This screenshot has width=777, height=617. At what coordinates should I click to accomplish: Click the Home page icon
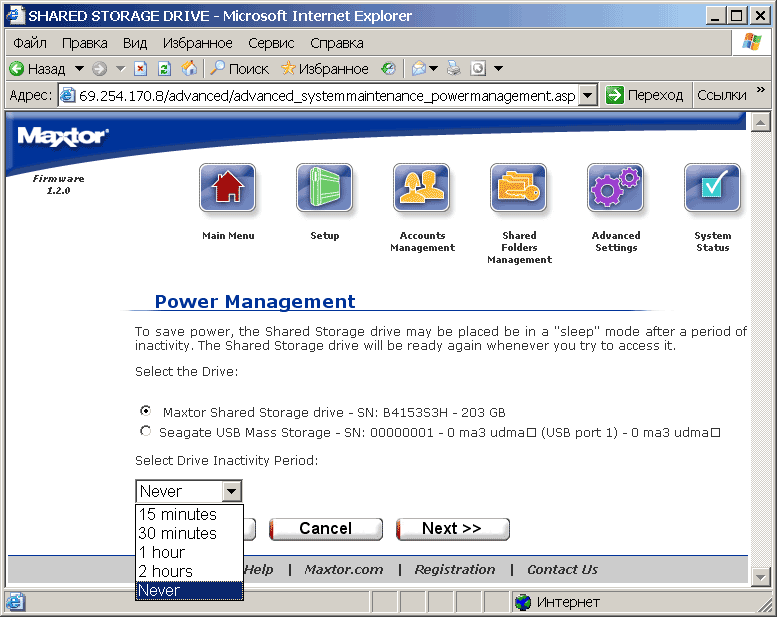[x=189, y=68]
